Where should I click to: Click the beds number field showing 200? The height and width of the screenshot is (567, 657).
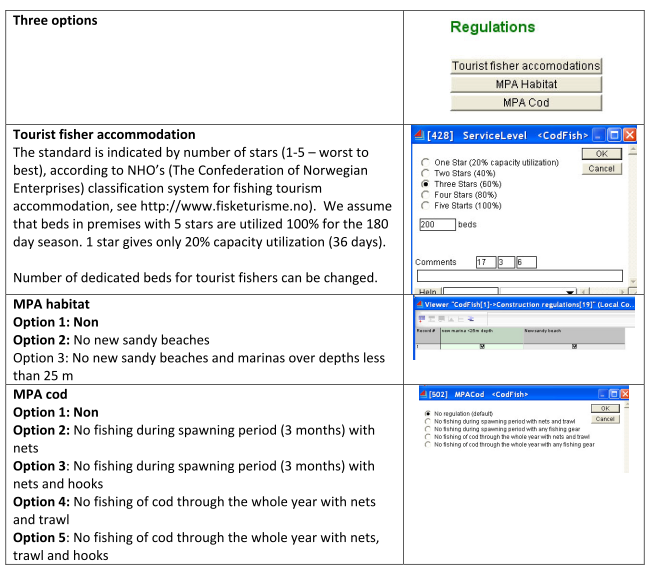coord(437,225)
